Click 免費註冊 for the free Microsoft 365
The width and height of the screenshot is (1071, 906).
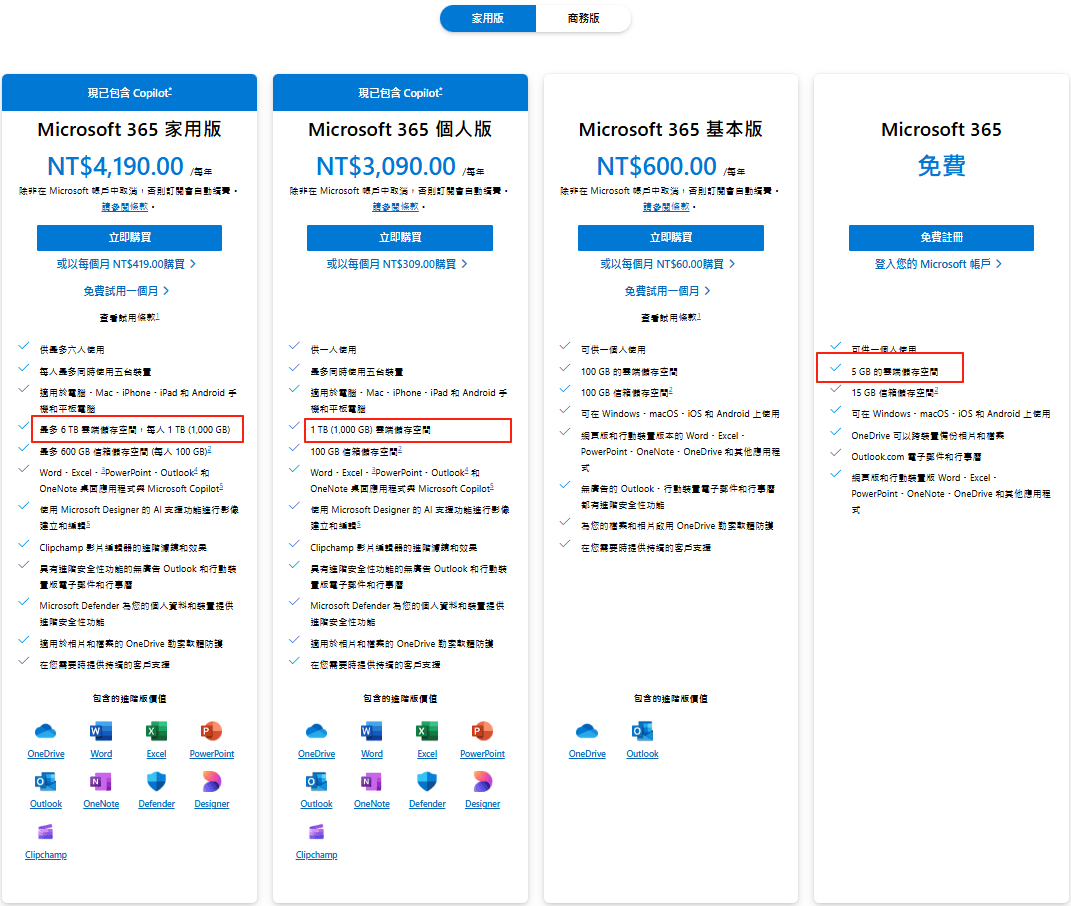tap(941, 237)
